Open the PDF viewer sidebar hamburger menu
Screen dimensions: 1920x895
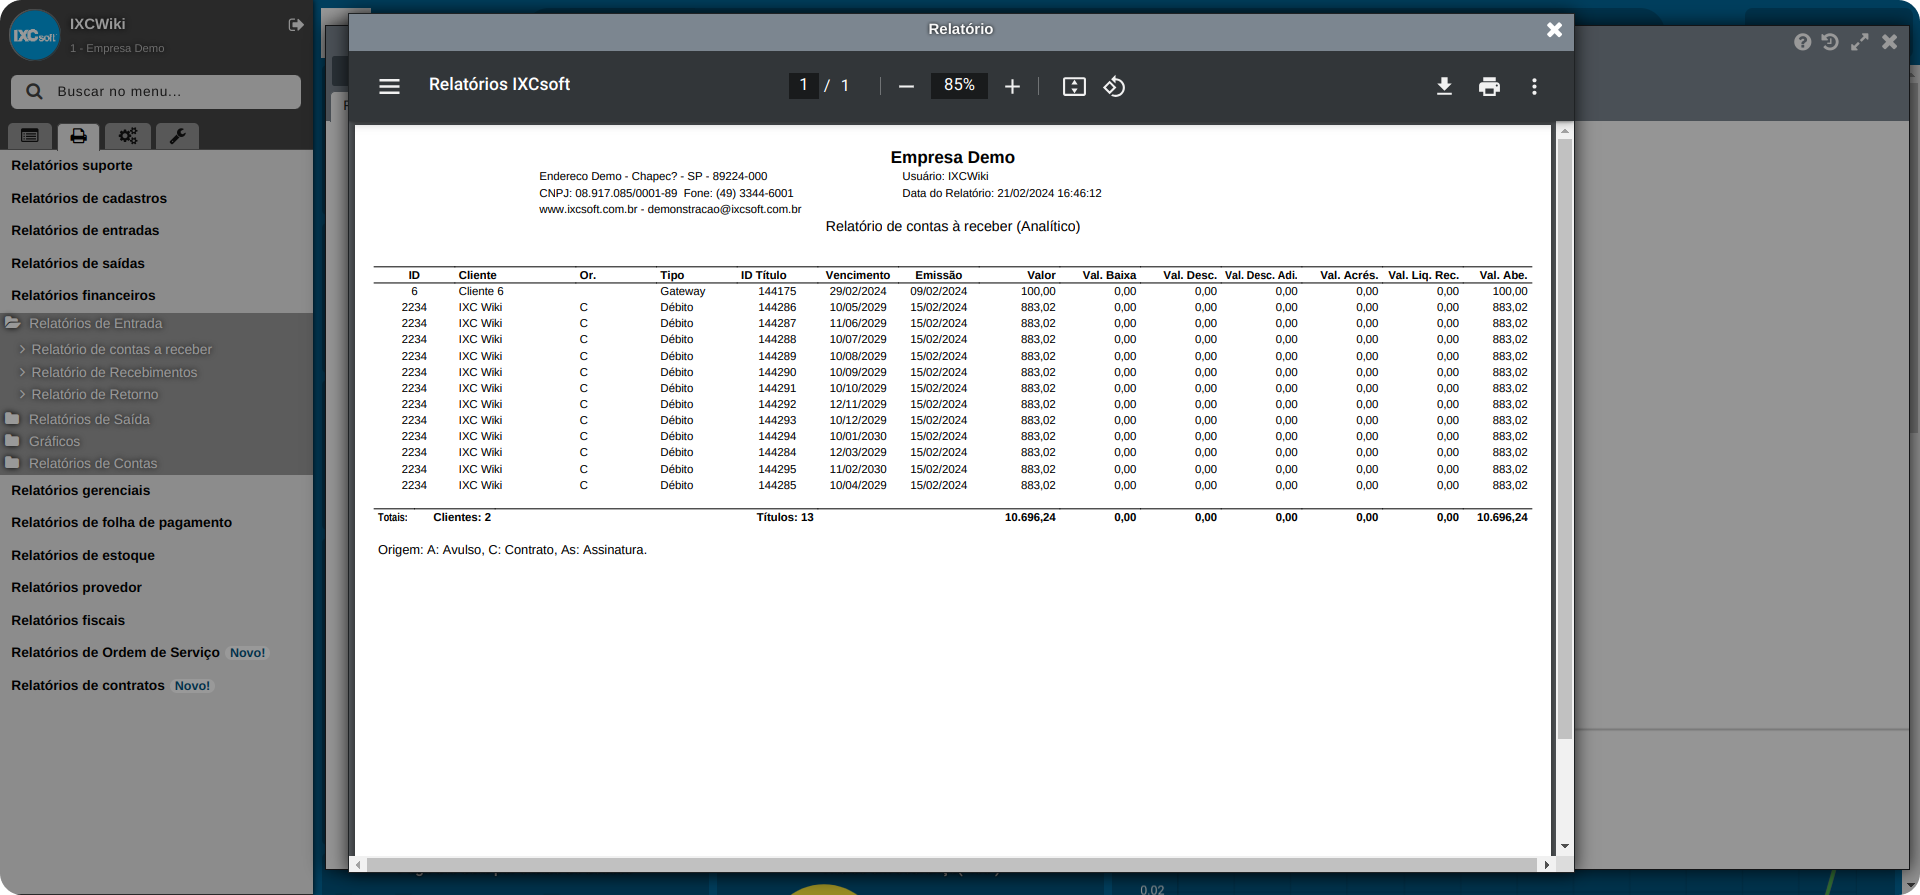[x=389, y=87]
